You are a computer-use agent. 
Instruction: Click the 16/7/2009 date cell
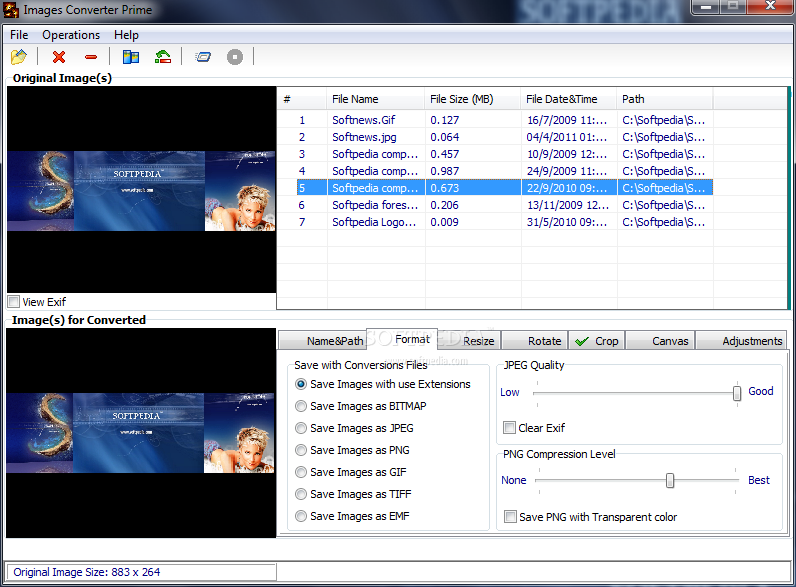point(567,120)
